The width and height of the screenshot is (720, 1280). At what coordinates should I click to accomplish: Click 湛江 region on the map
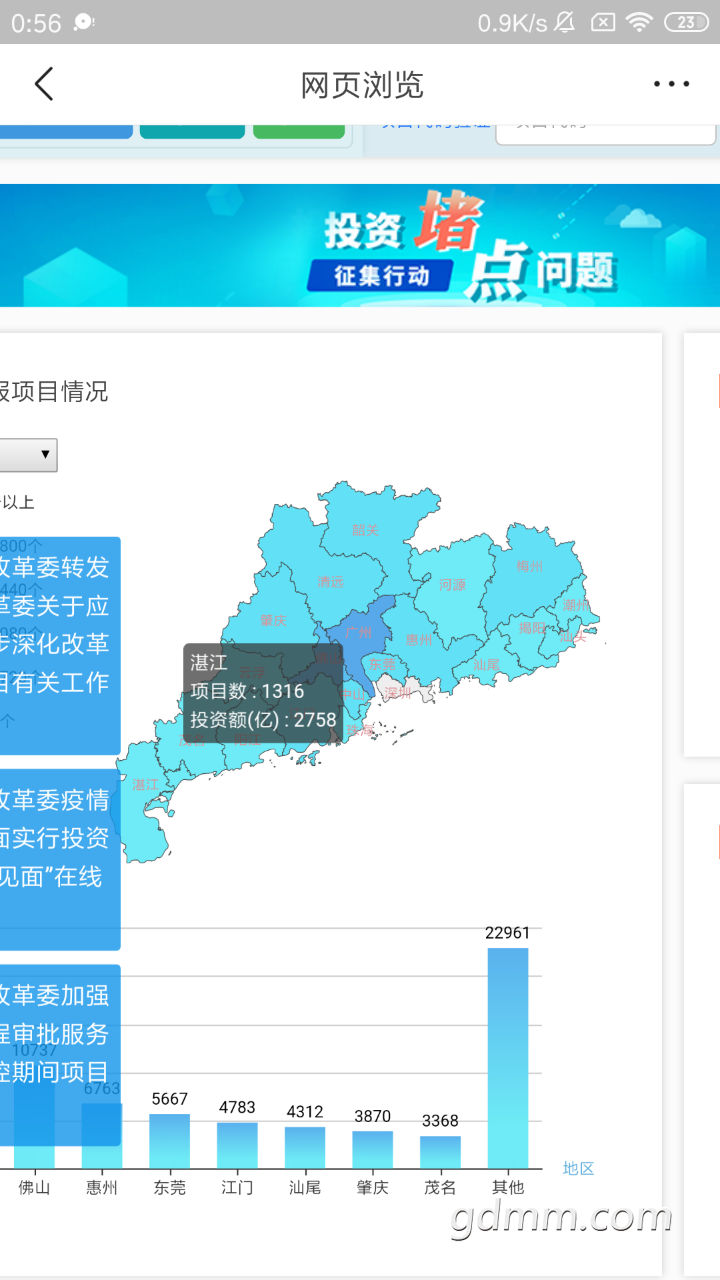coord(145,786)
